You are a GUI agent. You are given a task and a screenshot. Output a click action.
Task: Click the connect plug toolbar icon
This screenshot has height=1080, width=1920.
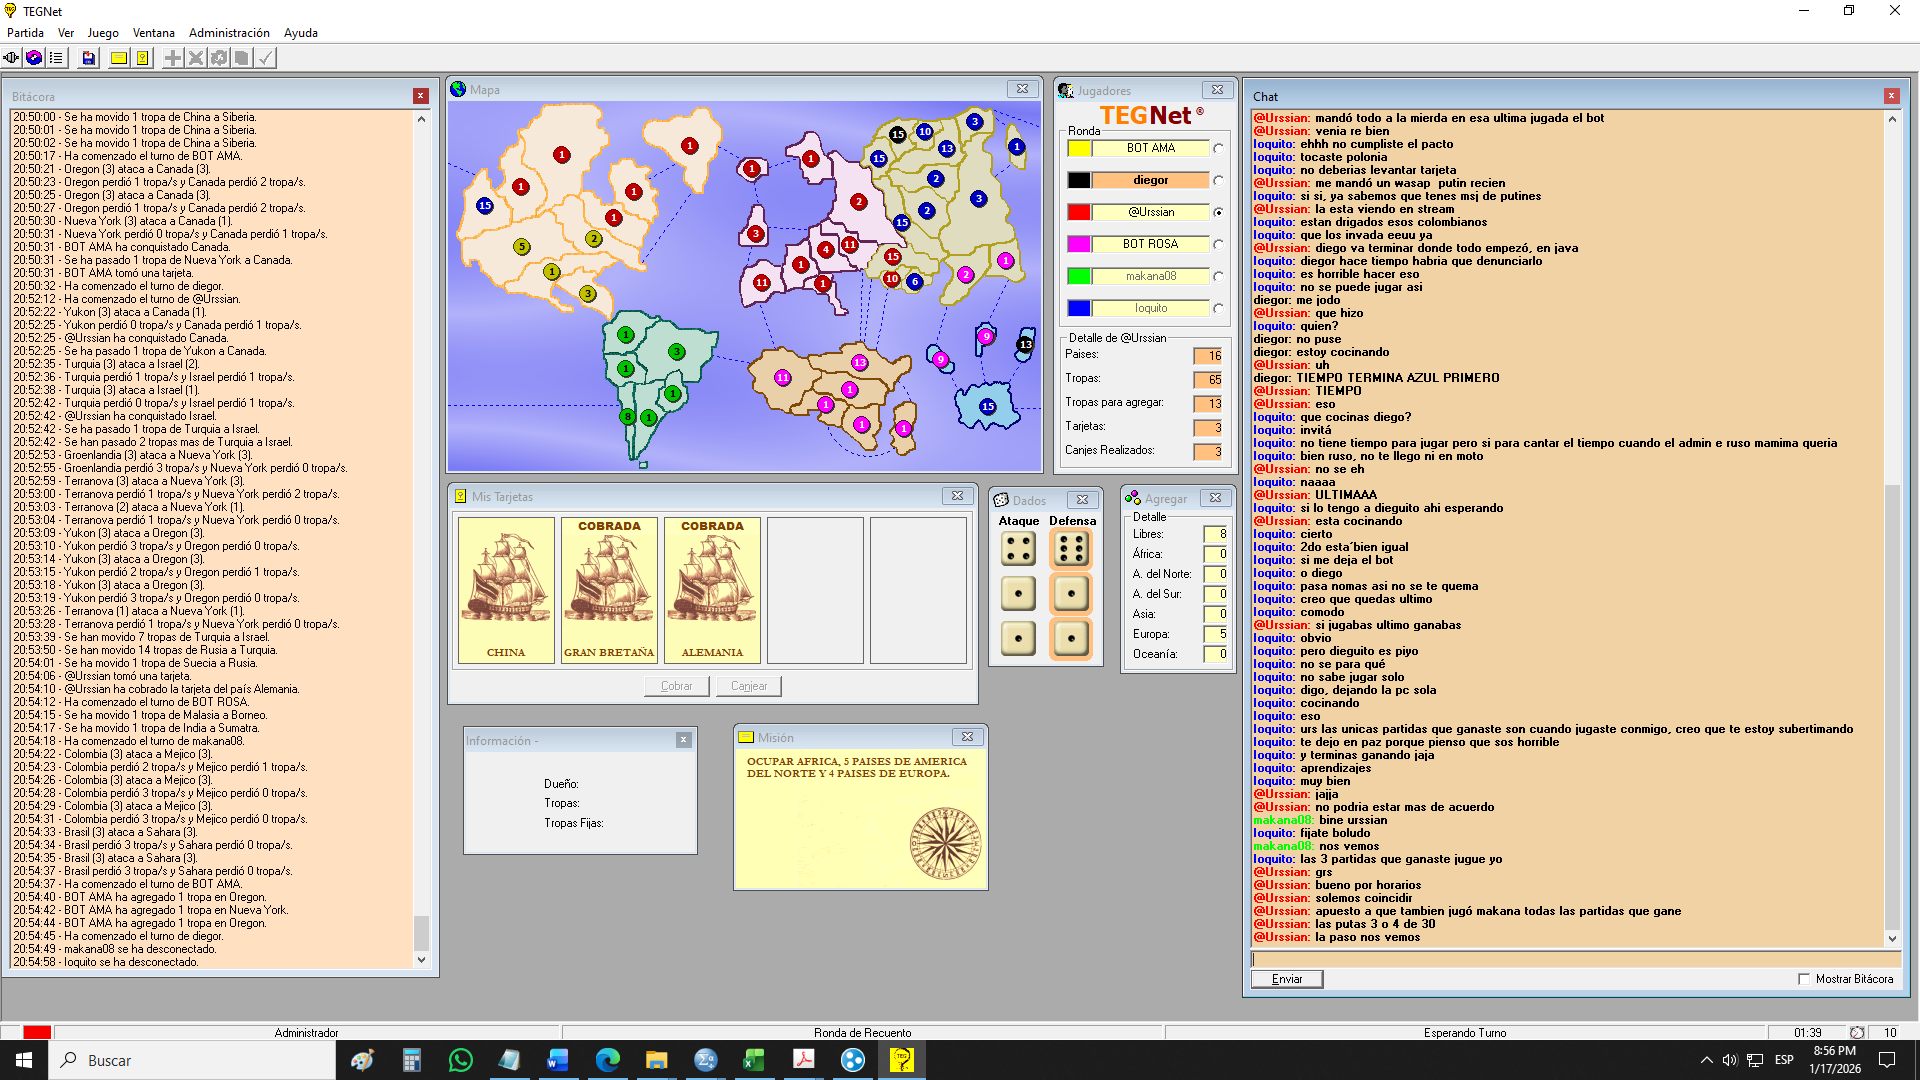[11, 58]
